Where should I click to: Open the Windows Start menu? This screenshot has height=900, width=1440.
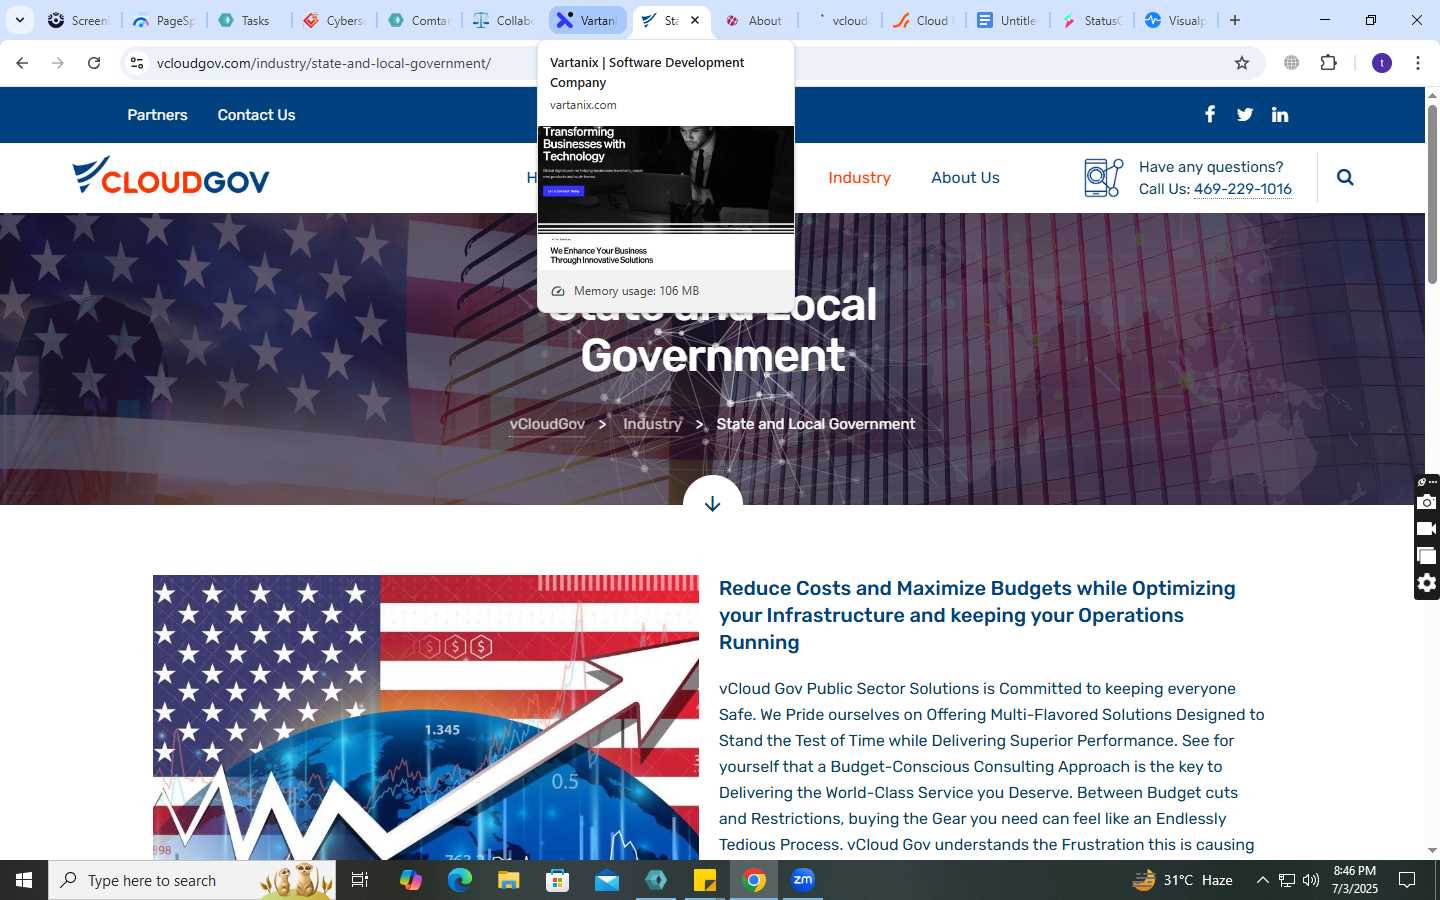point(24,880)
